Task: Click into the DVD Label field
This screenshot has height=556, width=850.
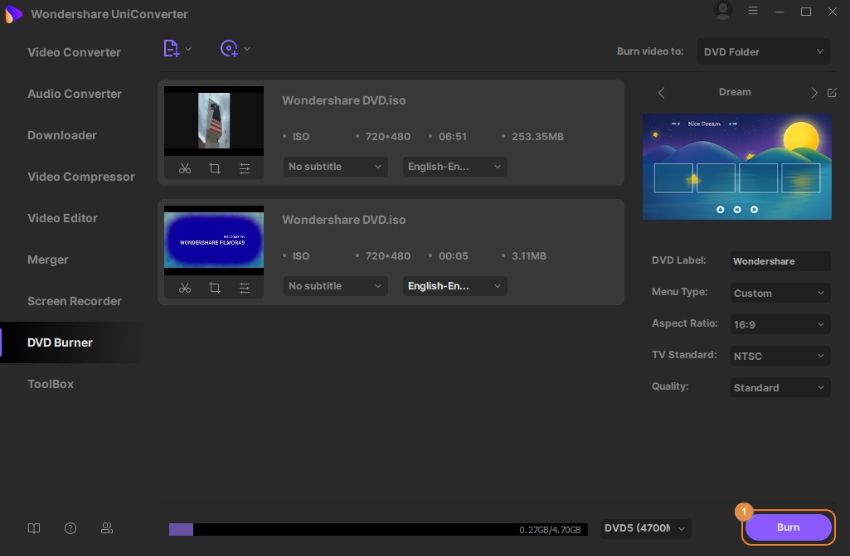Action: point(780,261)
